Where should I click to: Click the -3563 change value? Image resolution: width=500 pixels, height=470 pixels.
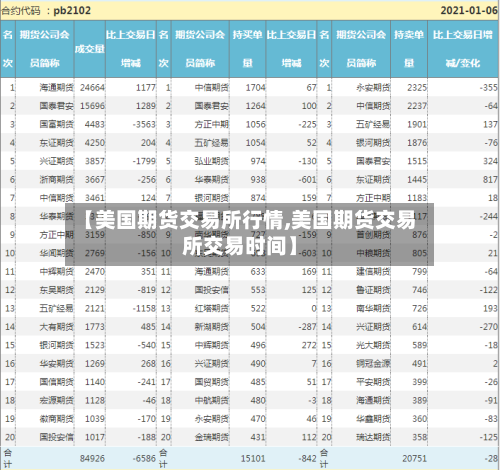(x=144, y=124)
